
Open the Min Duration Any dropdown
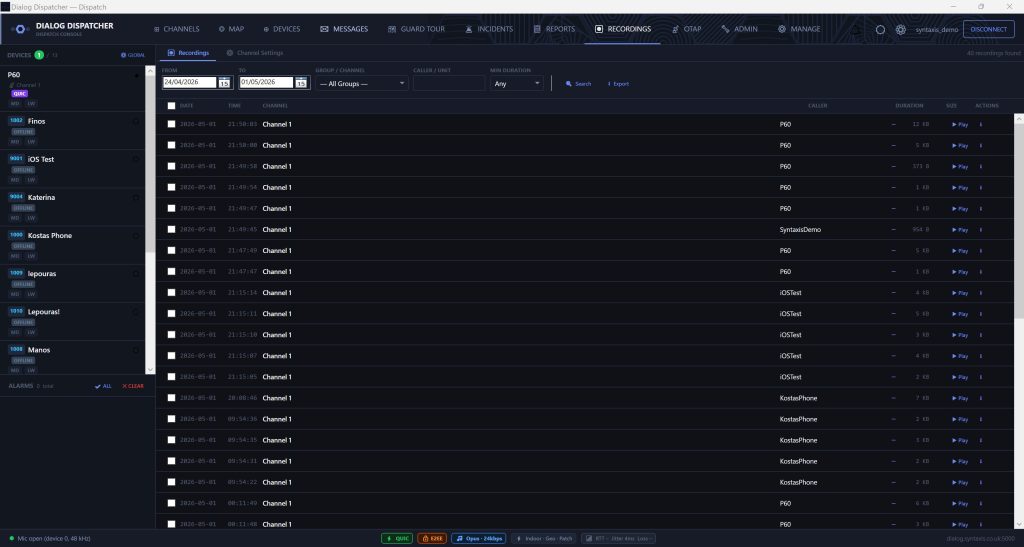pos(517,84)
